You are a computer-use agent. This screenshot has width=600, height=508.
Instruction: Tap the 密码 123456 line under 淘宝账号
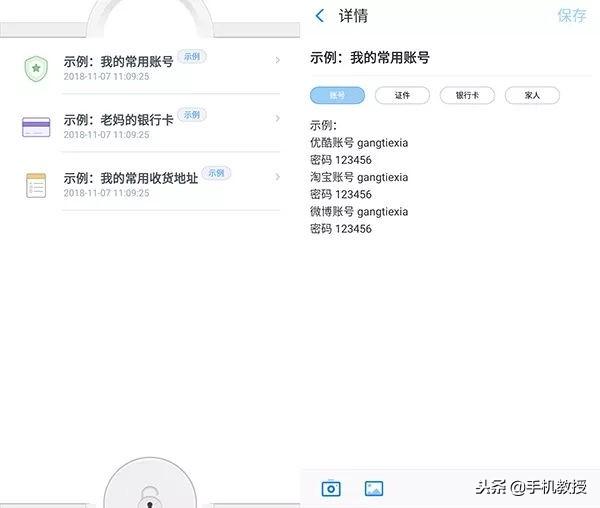[341, 194]
